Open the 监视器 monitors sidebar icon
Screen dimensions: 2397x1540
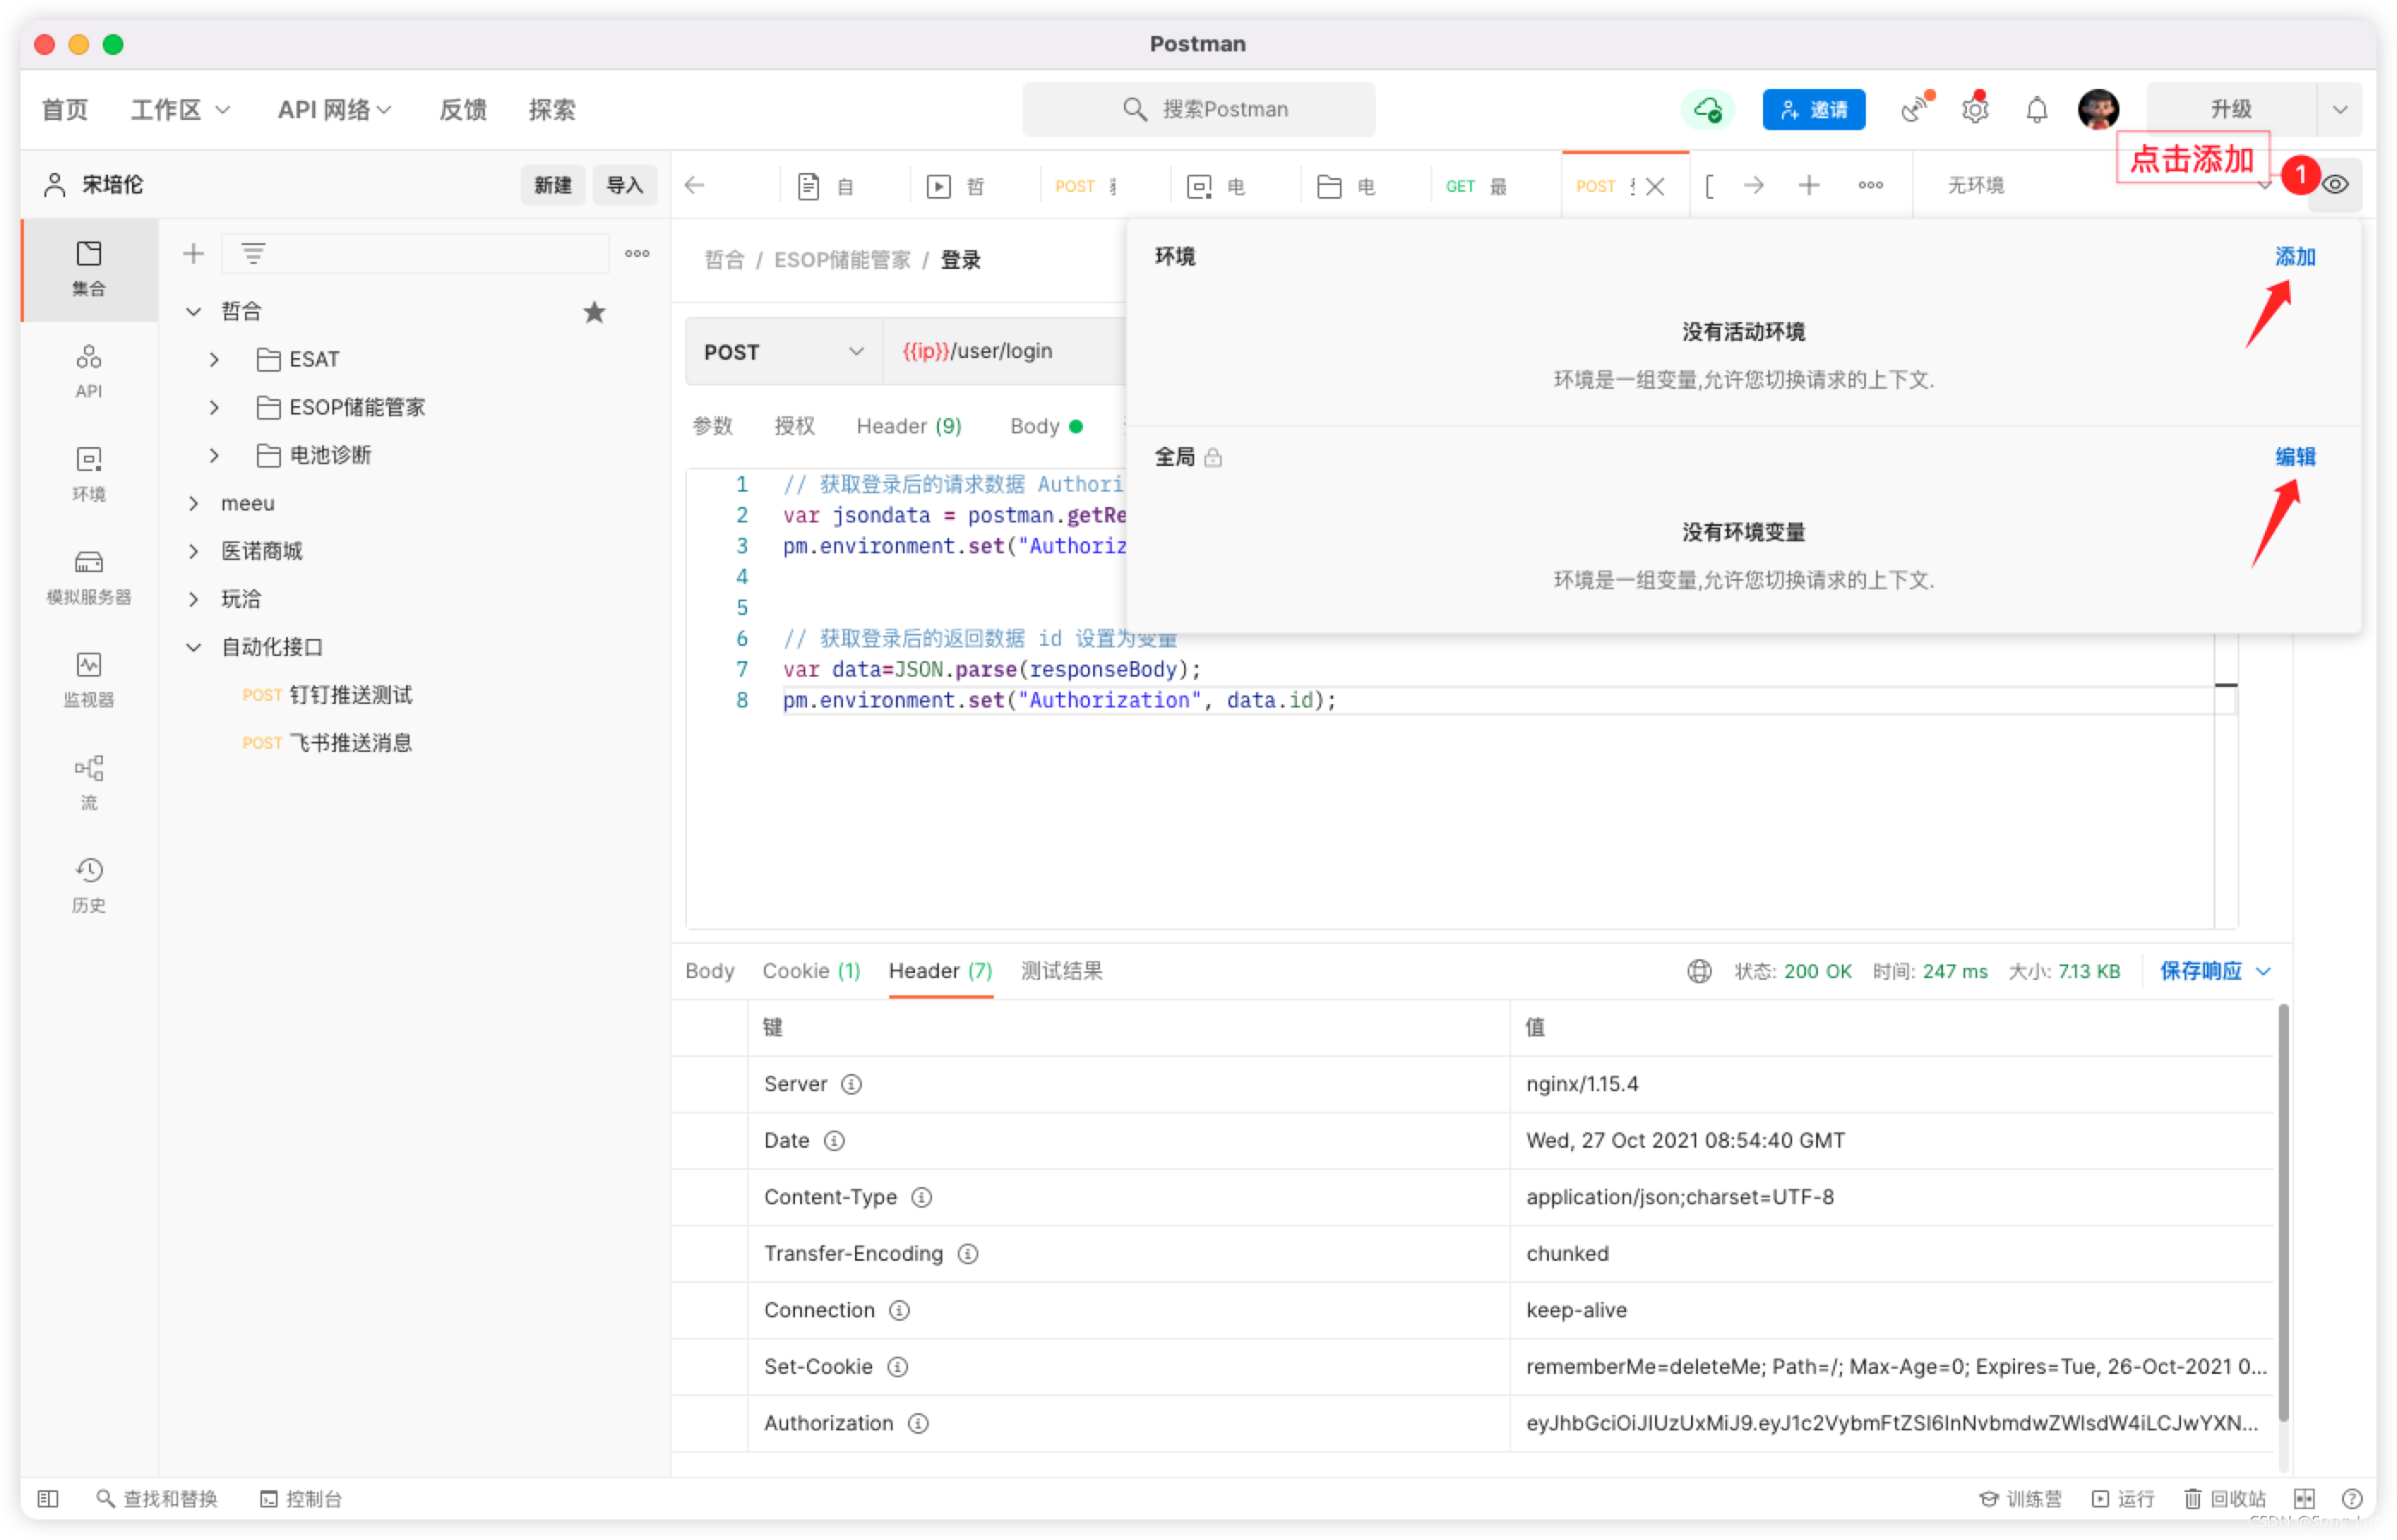(88, 679)
